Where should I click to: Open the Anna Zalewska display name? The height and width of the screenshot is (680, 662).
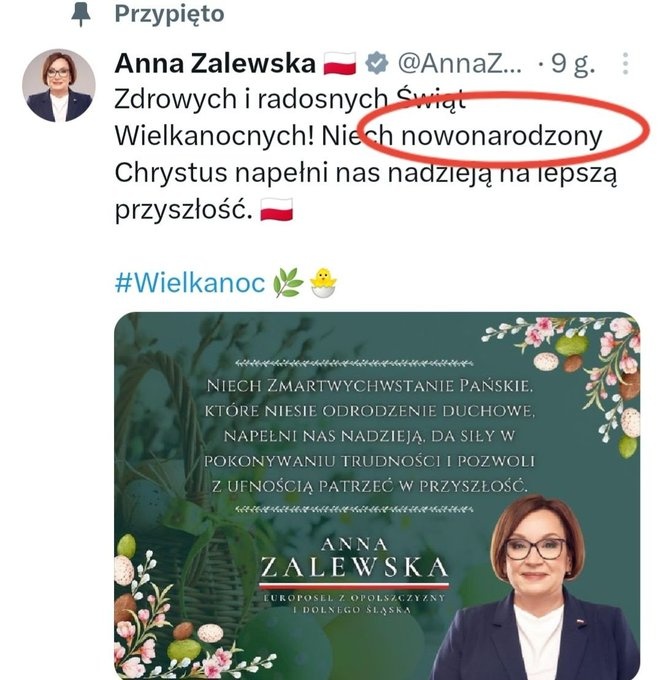point(215,63)
